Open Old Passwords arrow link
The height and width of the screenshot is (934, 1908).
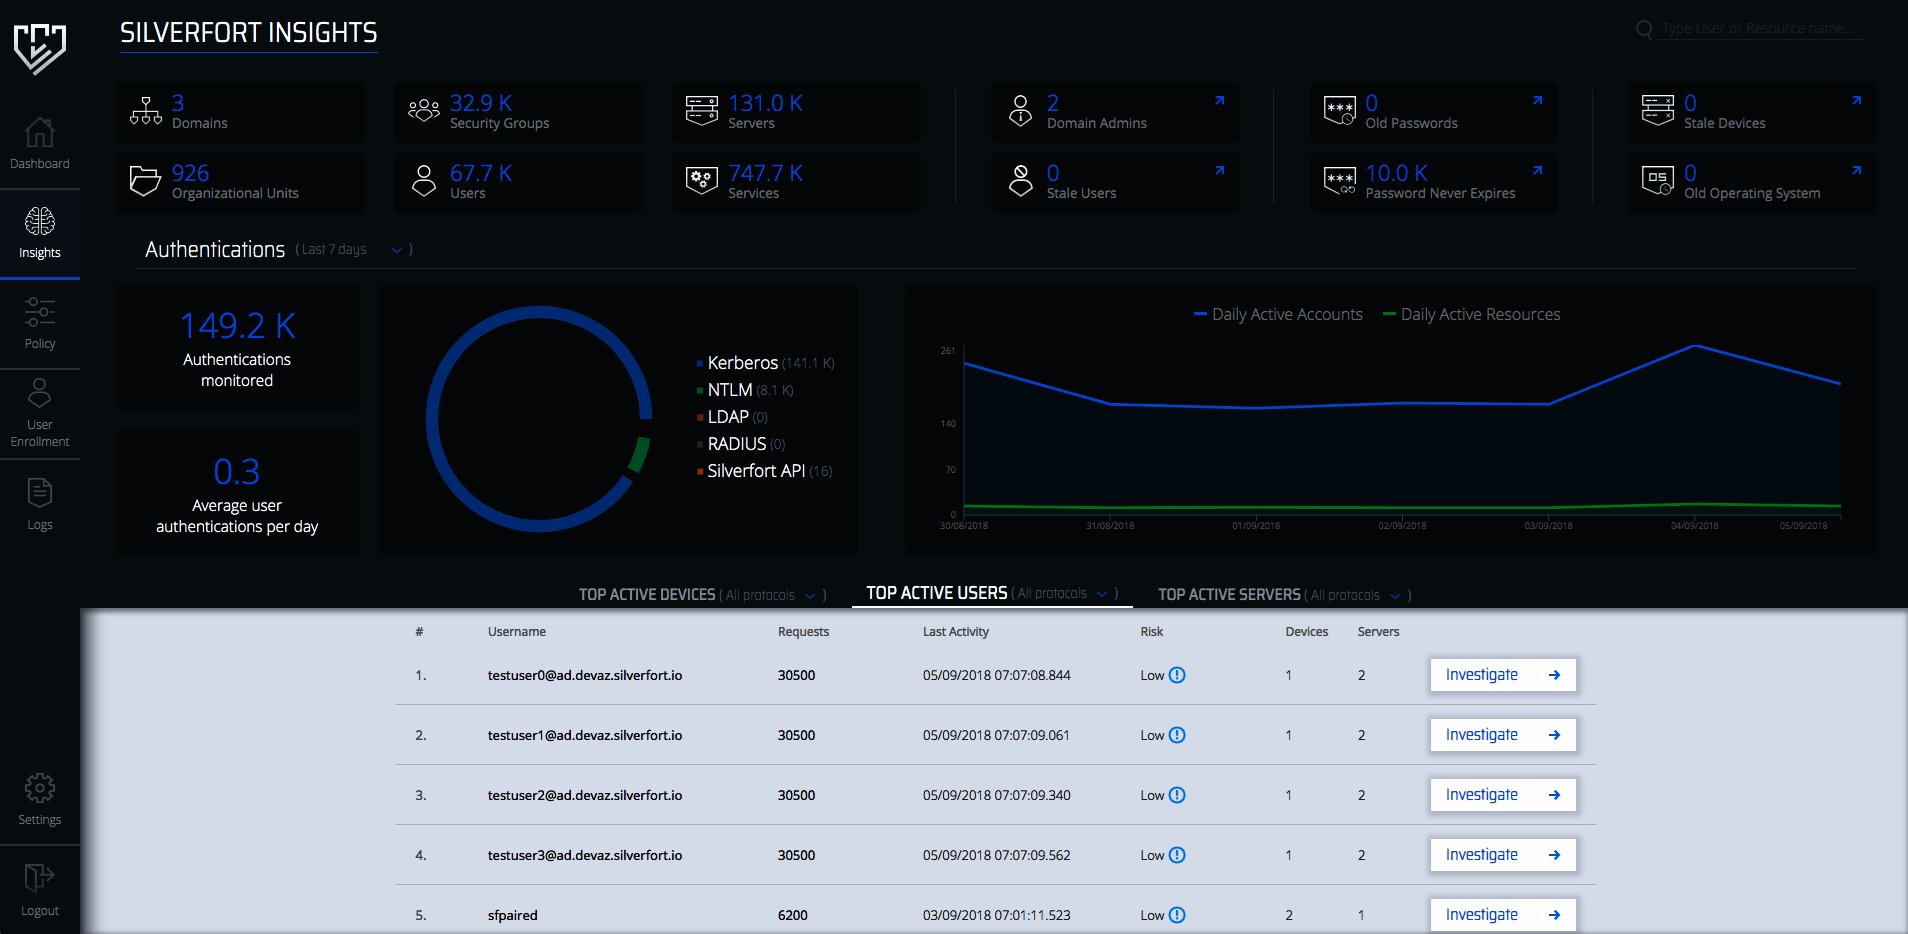coord(1538,101)
